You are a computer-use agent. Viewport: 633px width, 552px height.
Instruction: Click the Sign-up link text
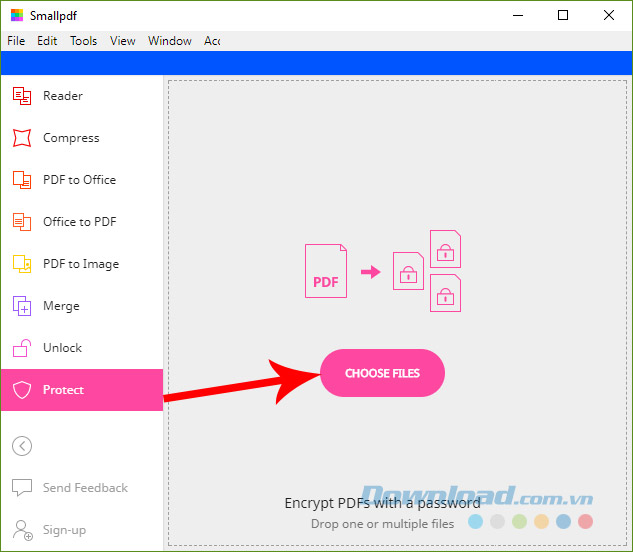[x=65, y=530]
